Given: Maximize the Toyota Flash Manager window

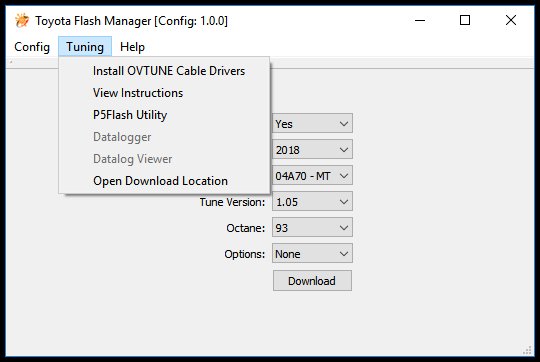Looking at the screenshot, I should click(465, 20).
